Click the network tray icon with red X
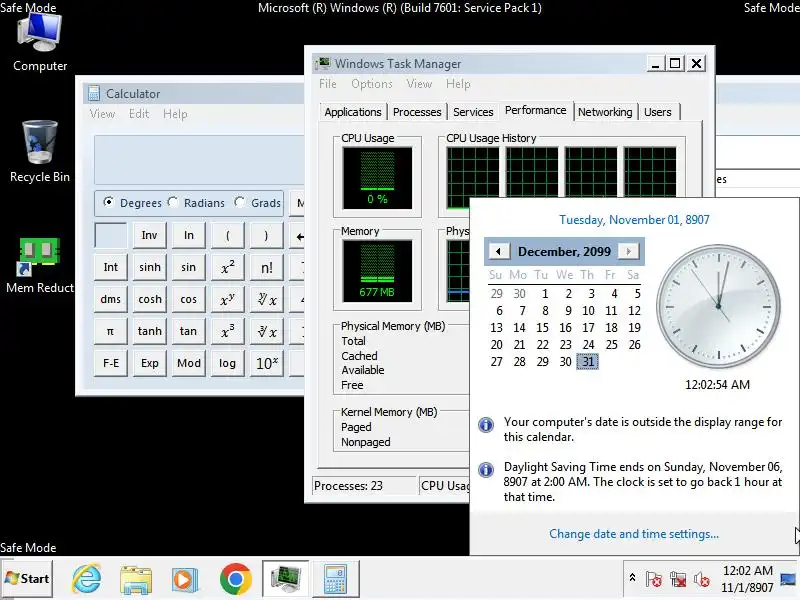This screenshot has width=800, height=600. pos(678,579)
